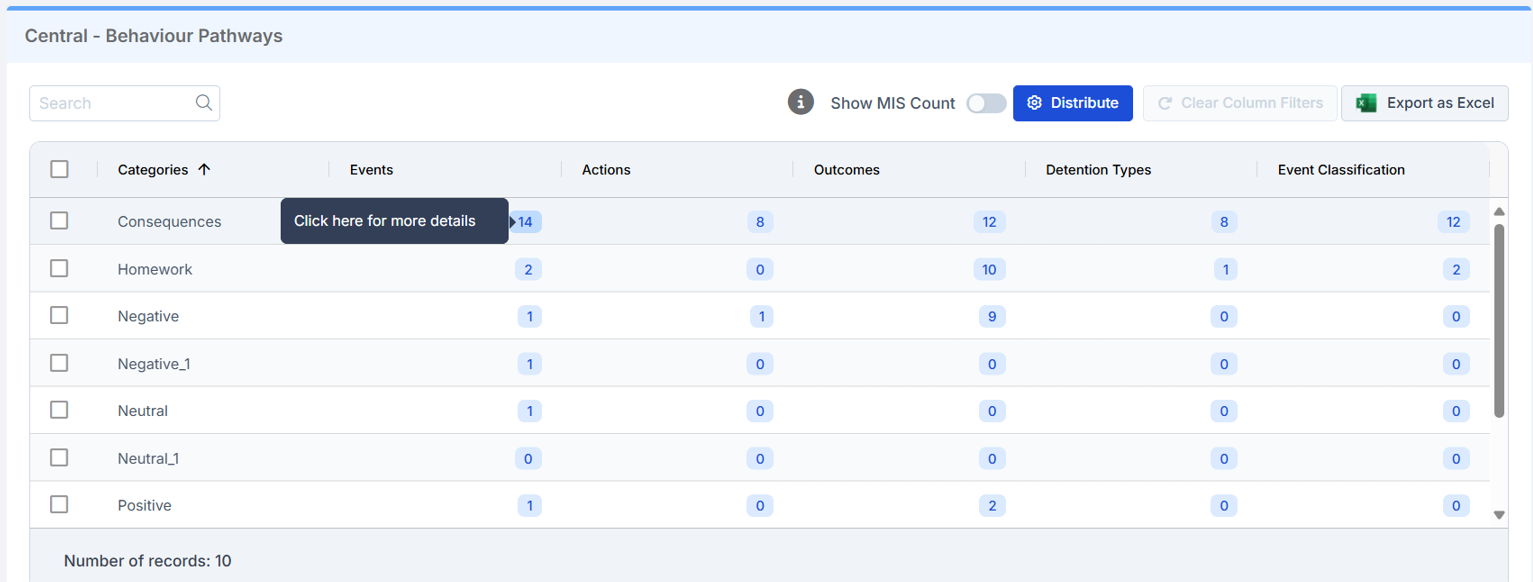This screenshot has width=1533, height=582.
Task: Select the Consequences row checkbox
Action: (59, 221)
